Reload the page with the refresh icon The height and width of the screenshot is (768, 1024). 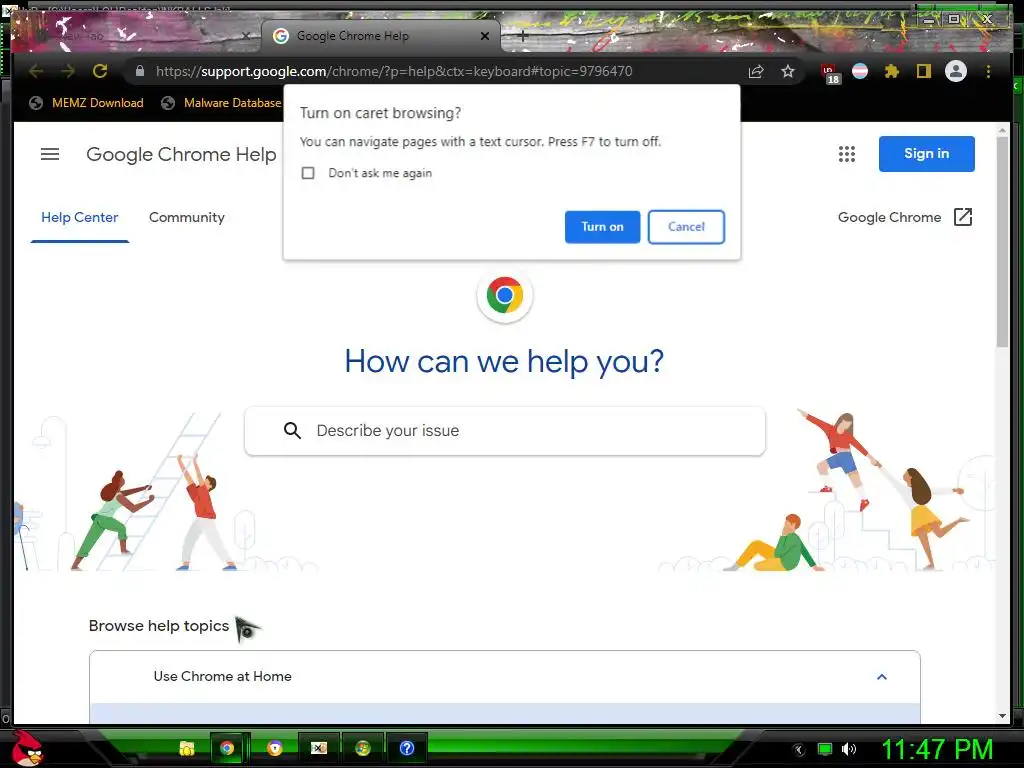click(x=99, y=71)
